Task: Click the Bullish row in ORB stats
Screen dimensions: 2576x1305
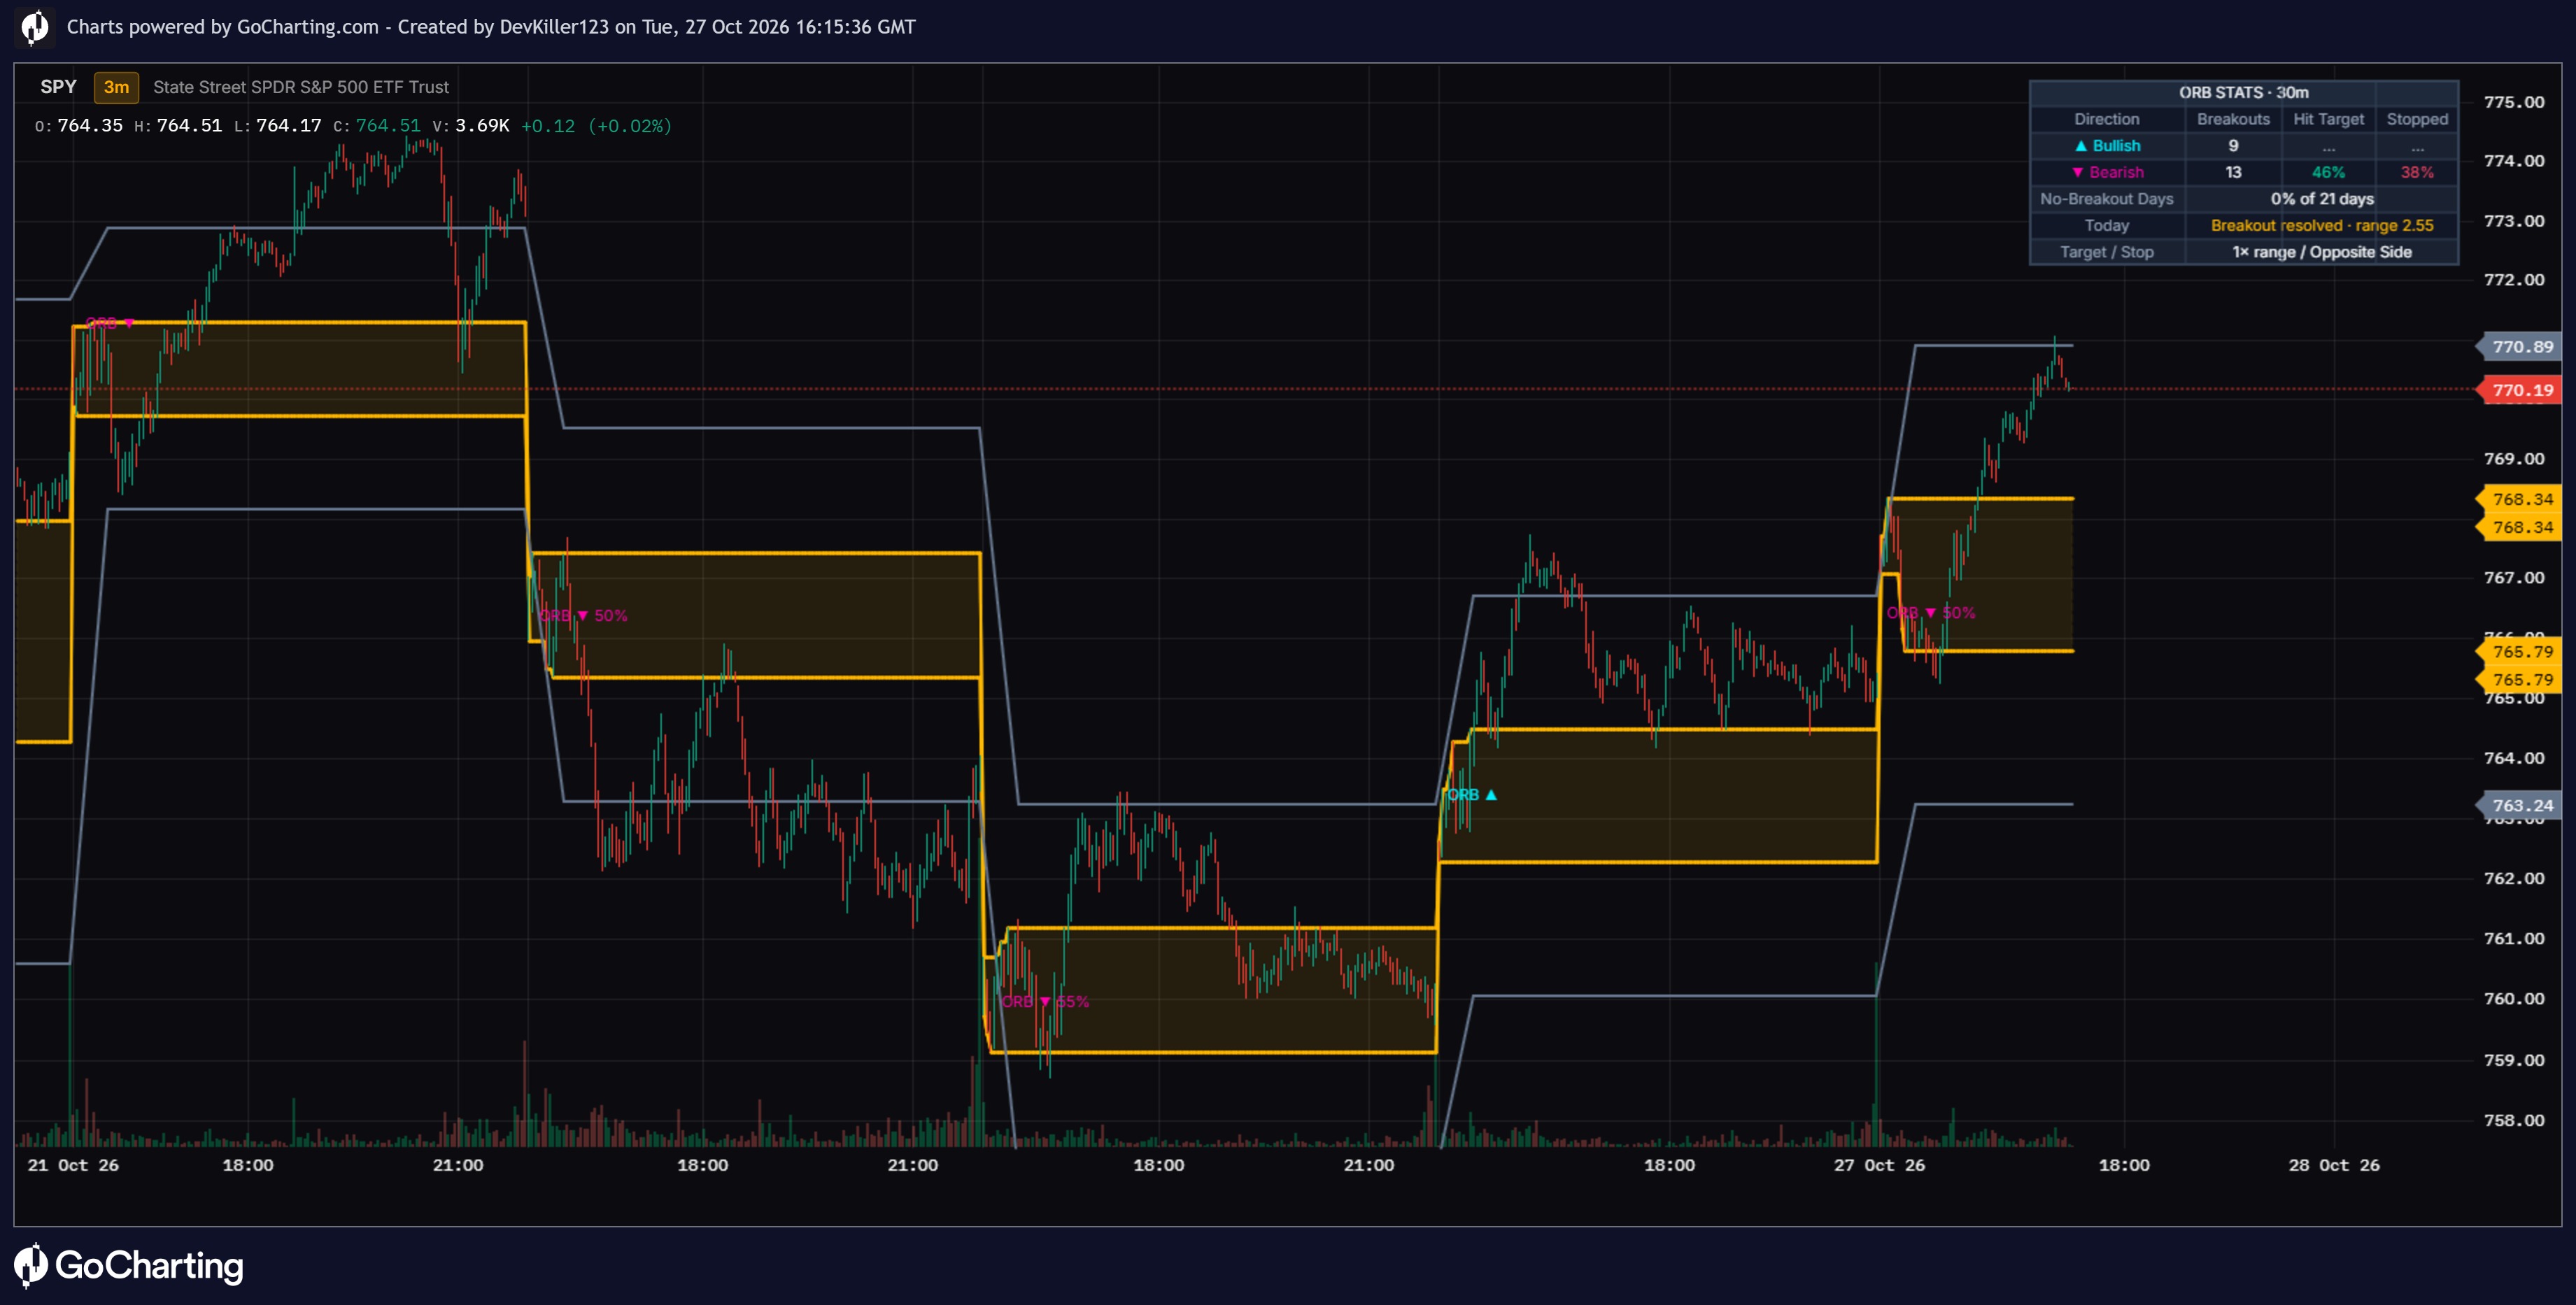Action: (2244, 146)
